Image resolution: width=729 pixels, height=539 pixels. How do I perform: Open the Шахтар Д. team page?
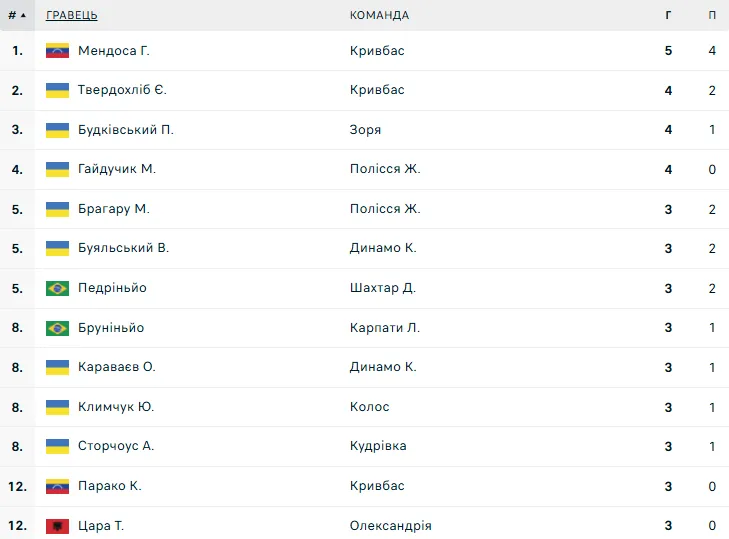click(383, 288)
